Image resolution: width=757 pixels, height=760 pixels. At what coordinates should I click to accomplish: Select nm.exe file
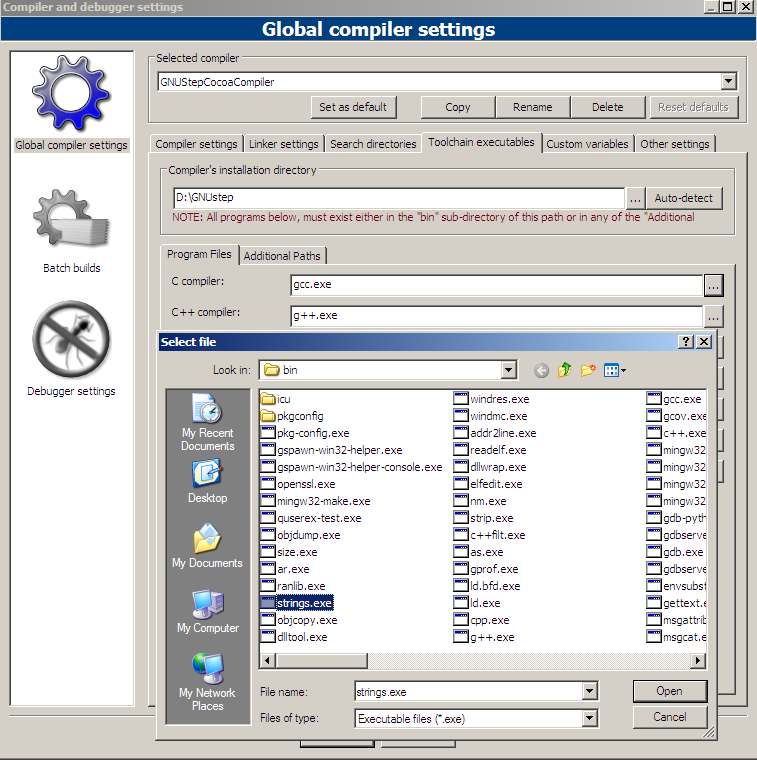(x=480, y=501)
